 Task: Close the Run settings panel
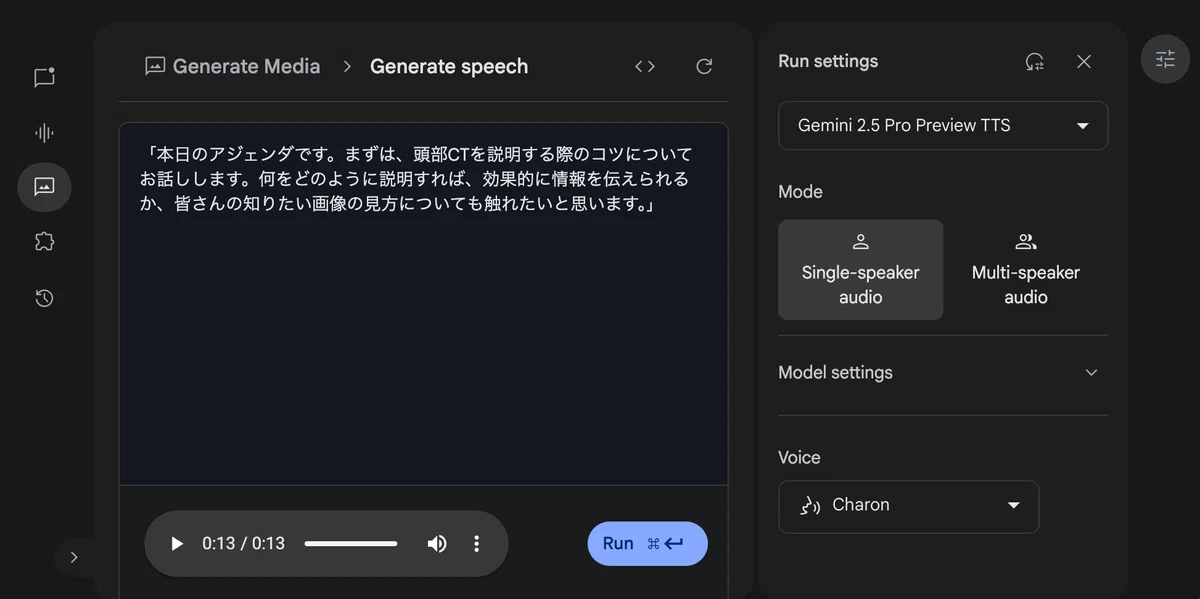(1084, 62)
